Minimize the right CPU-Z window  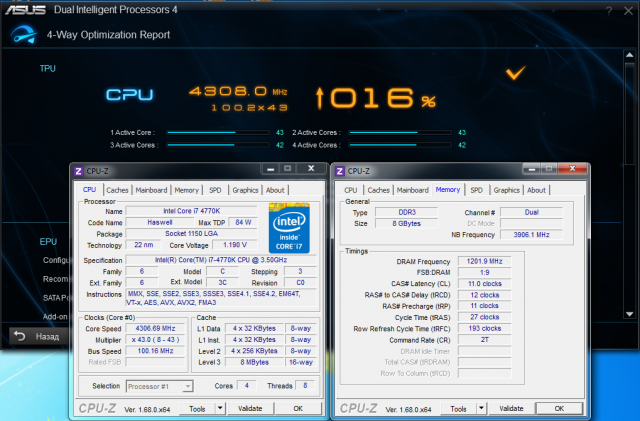pyautogui.click(x=531, y=169)
